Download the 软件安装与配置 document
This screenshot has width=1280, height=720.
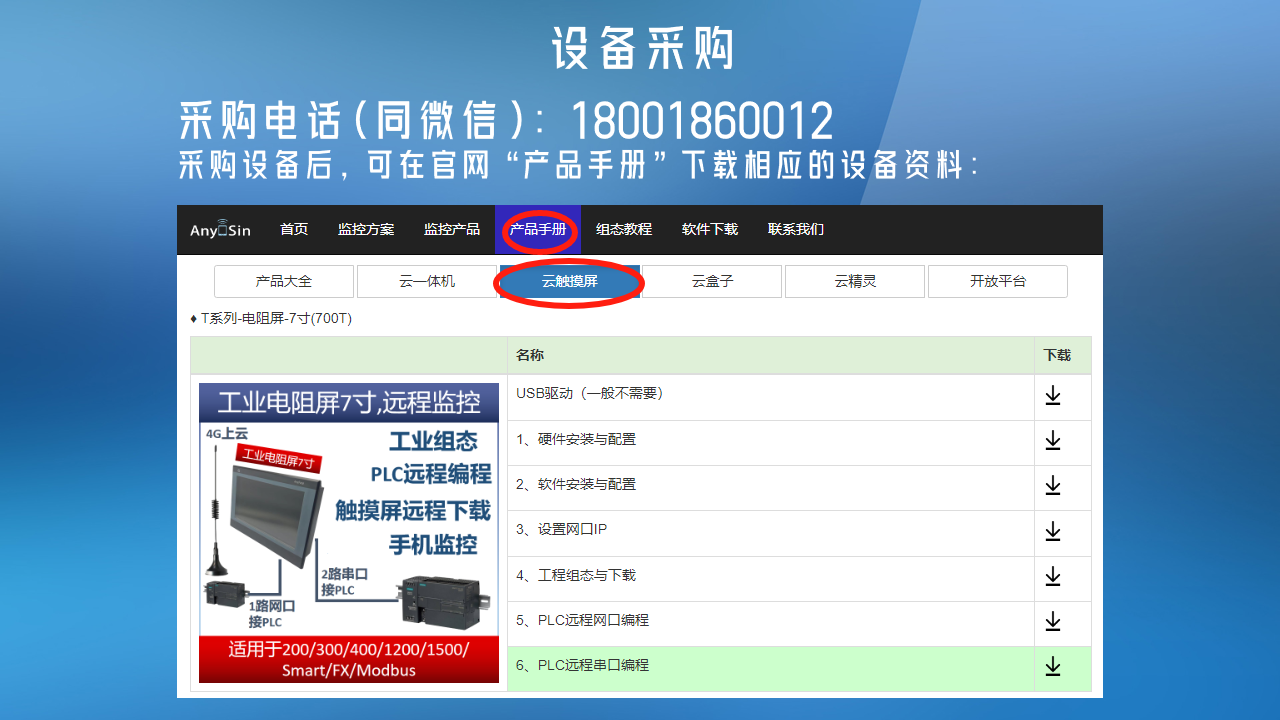coord(1052,486)
